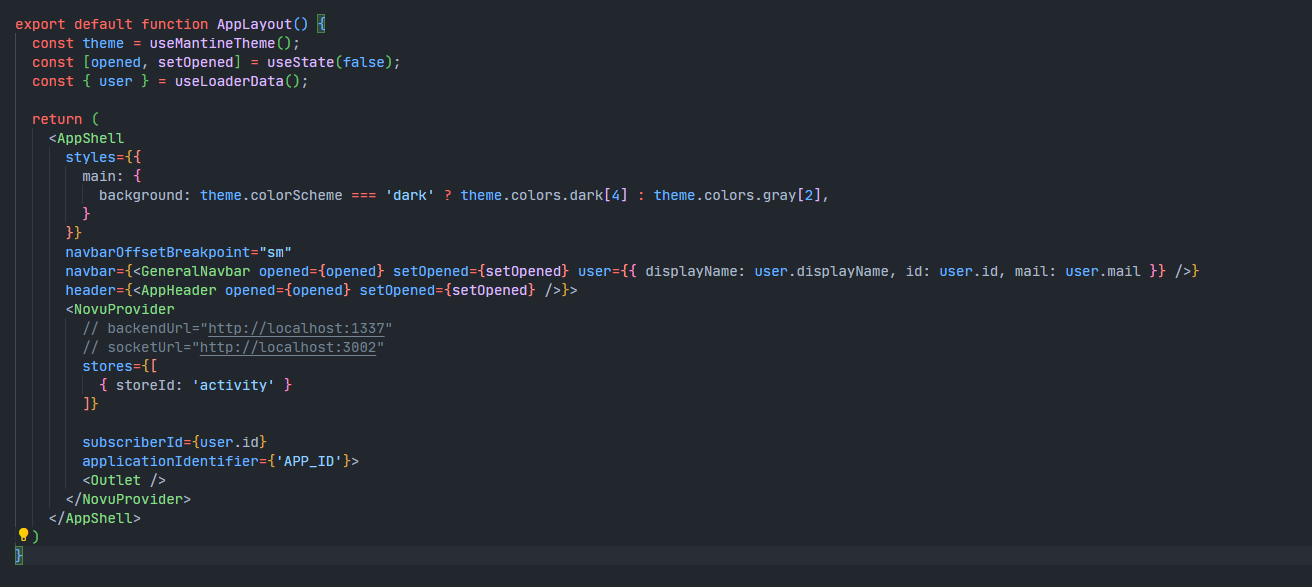Click the Outlet component tag
1312x587 pixels.
(x=124, y=480)
